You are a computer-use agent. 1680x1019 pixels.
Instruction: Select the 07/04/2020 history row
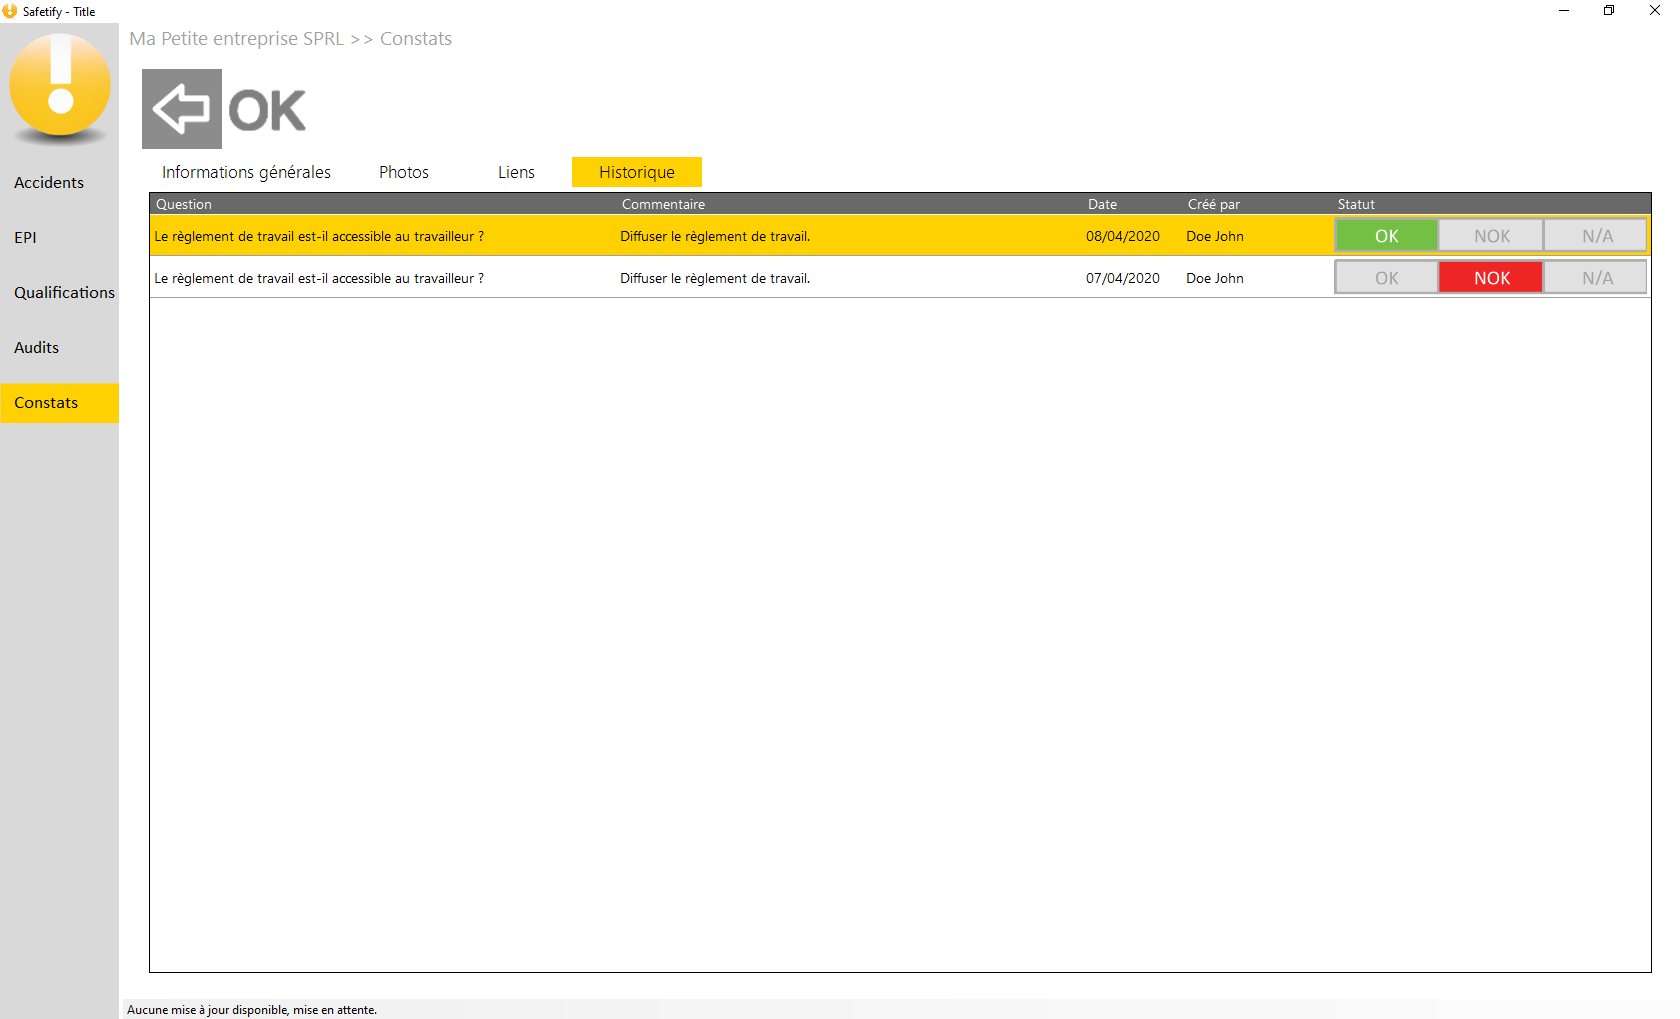(700, 278)
